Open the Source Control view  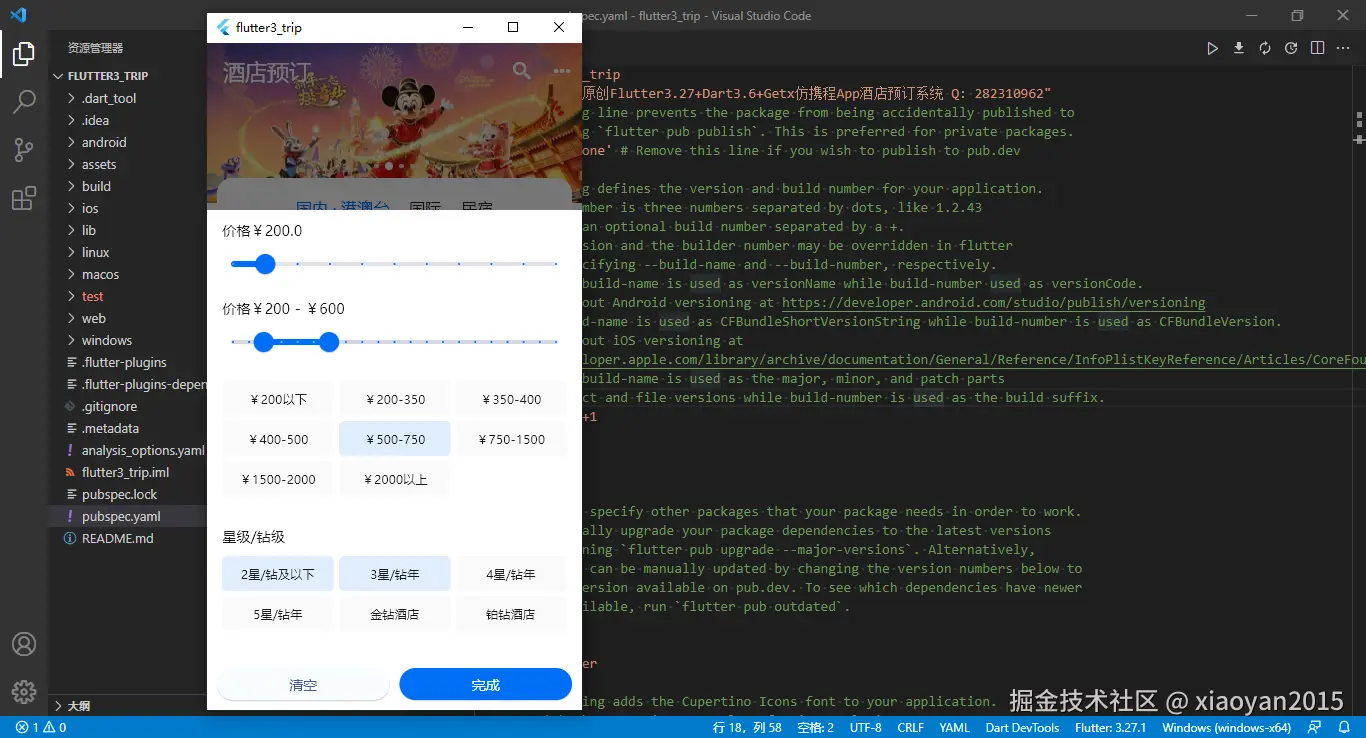[x=24, y=150]
